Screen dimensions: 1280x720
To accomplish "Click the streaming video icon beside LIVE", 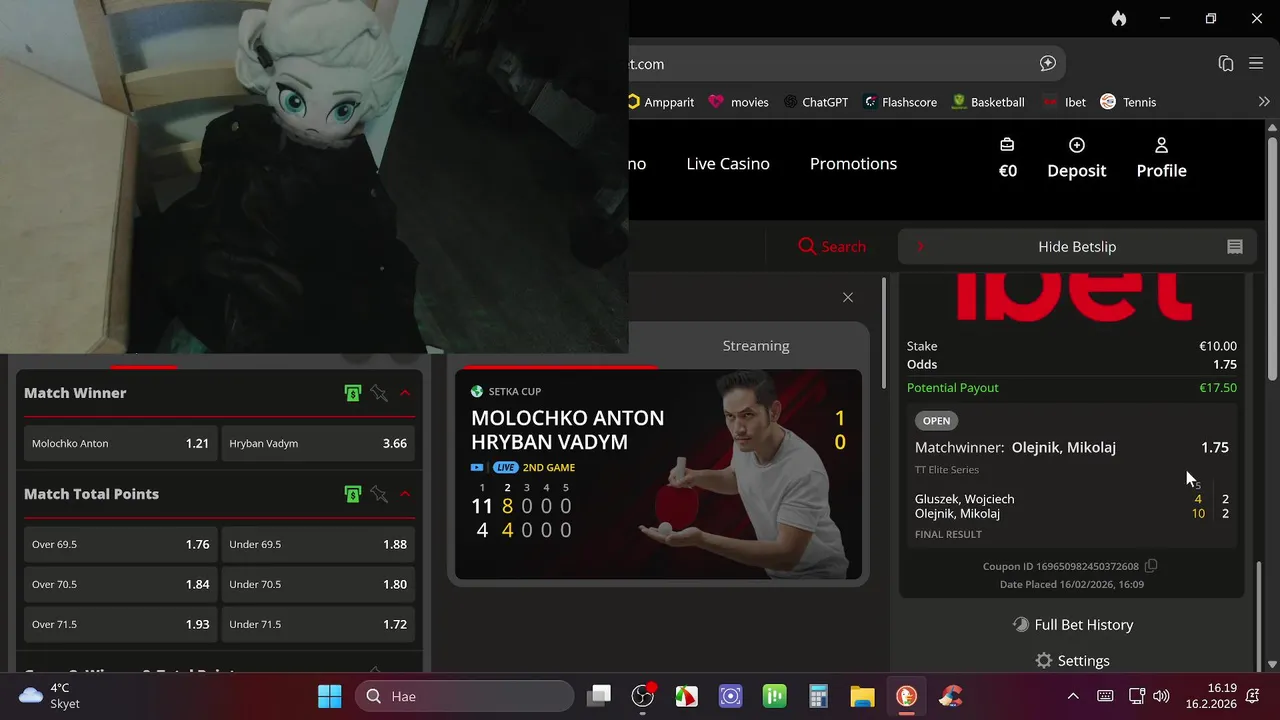I will coord(477,467).
